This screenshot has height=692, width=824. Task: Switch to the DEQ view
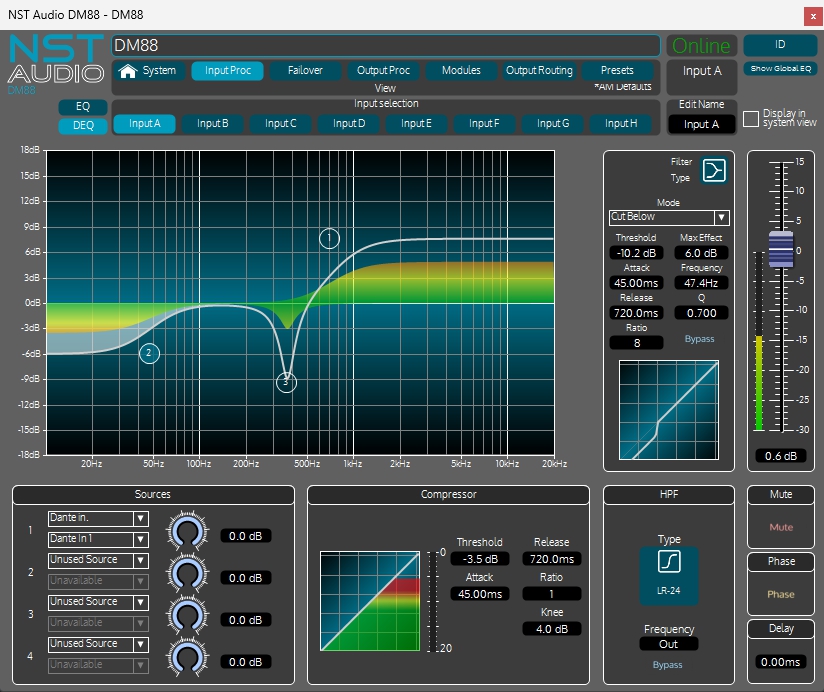pyautogui.click(x=83, y=126)
